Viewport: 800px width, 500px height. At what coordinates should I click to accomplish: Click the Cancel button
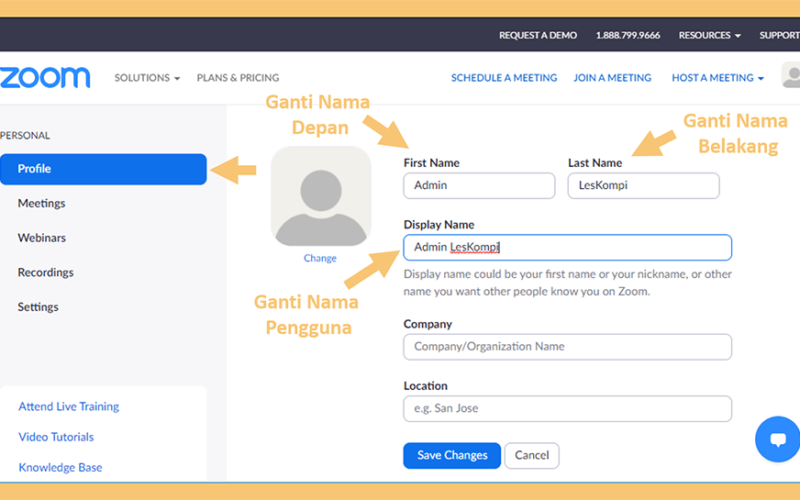532,455
